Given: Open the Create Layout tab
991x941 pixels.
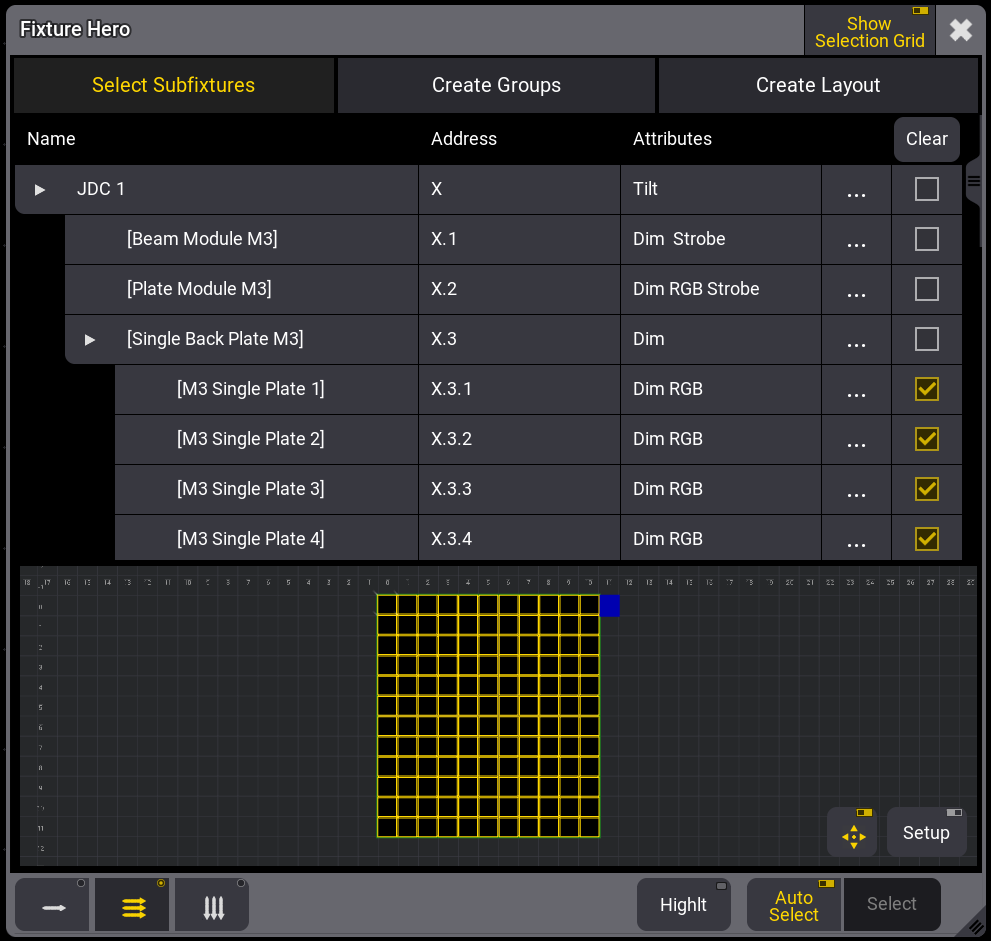Looking at the screenshot, I should pyautogui.click(x=817, y=85).
